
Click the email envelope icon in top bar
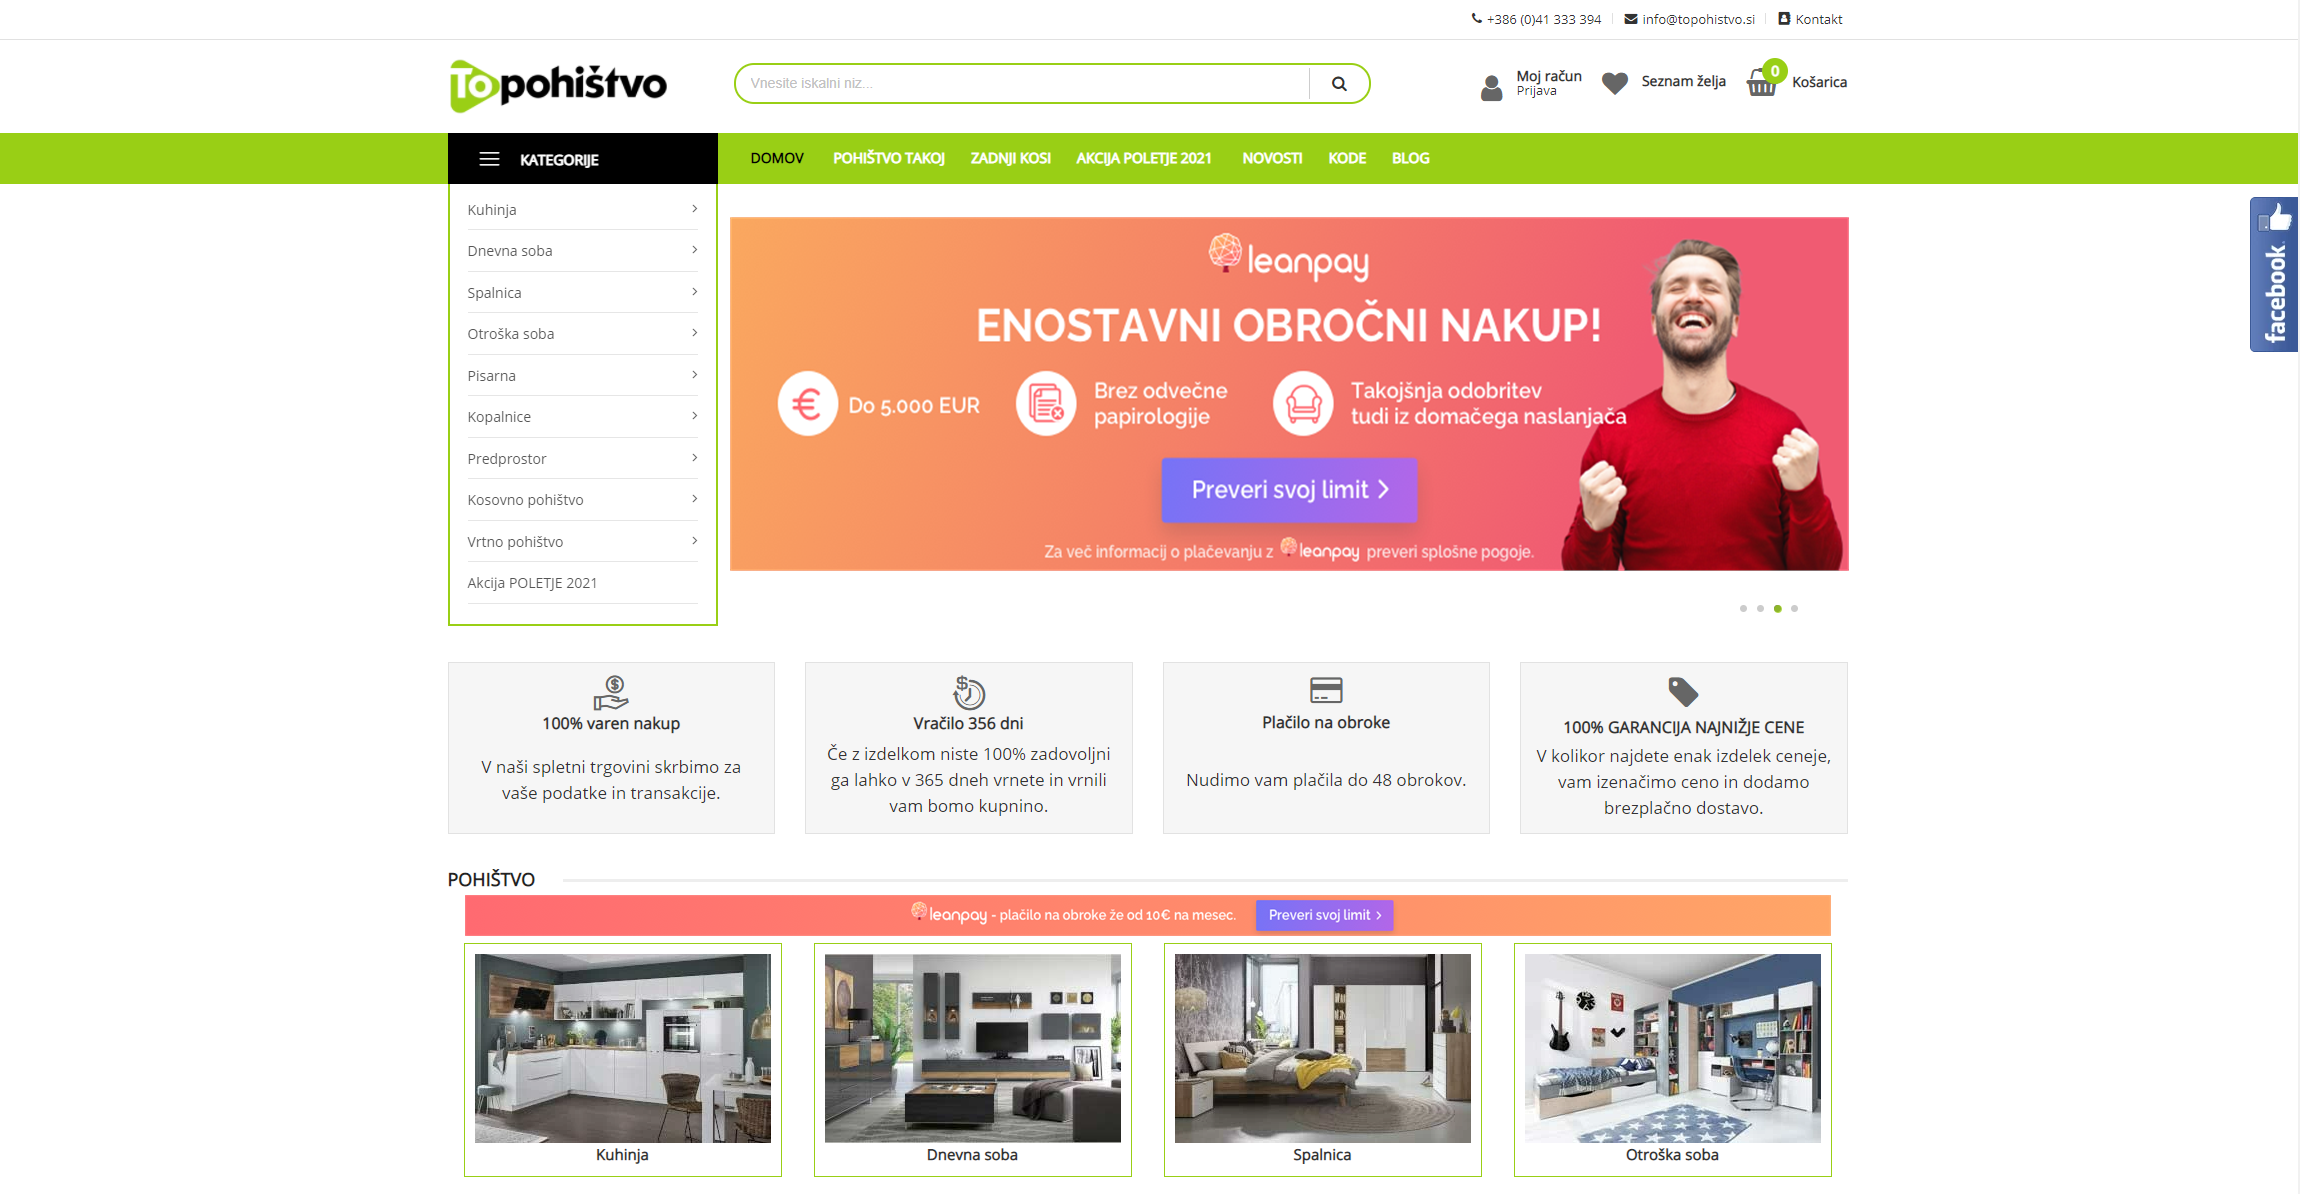[1631, 19]
